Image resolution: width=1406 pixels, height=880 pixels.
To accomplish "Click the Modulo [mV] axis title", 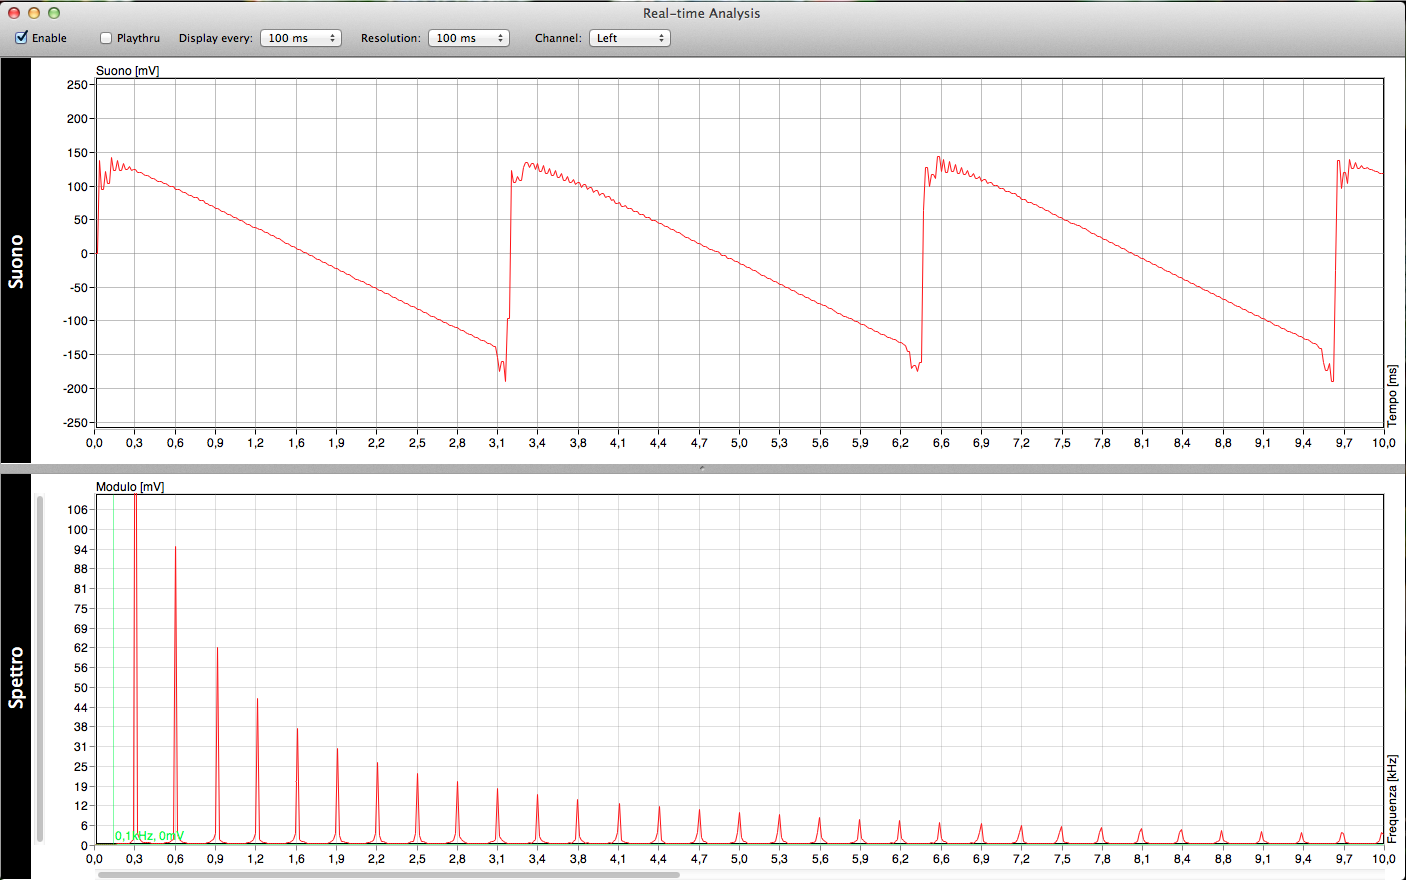I will (x=130, y=487).
